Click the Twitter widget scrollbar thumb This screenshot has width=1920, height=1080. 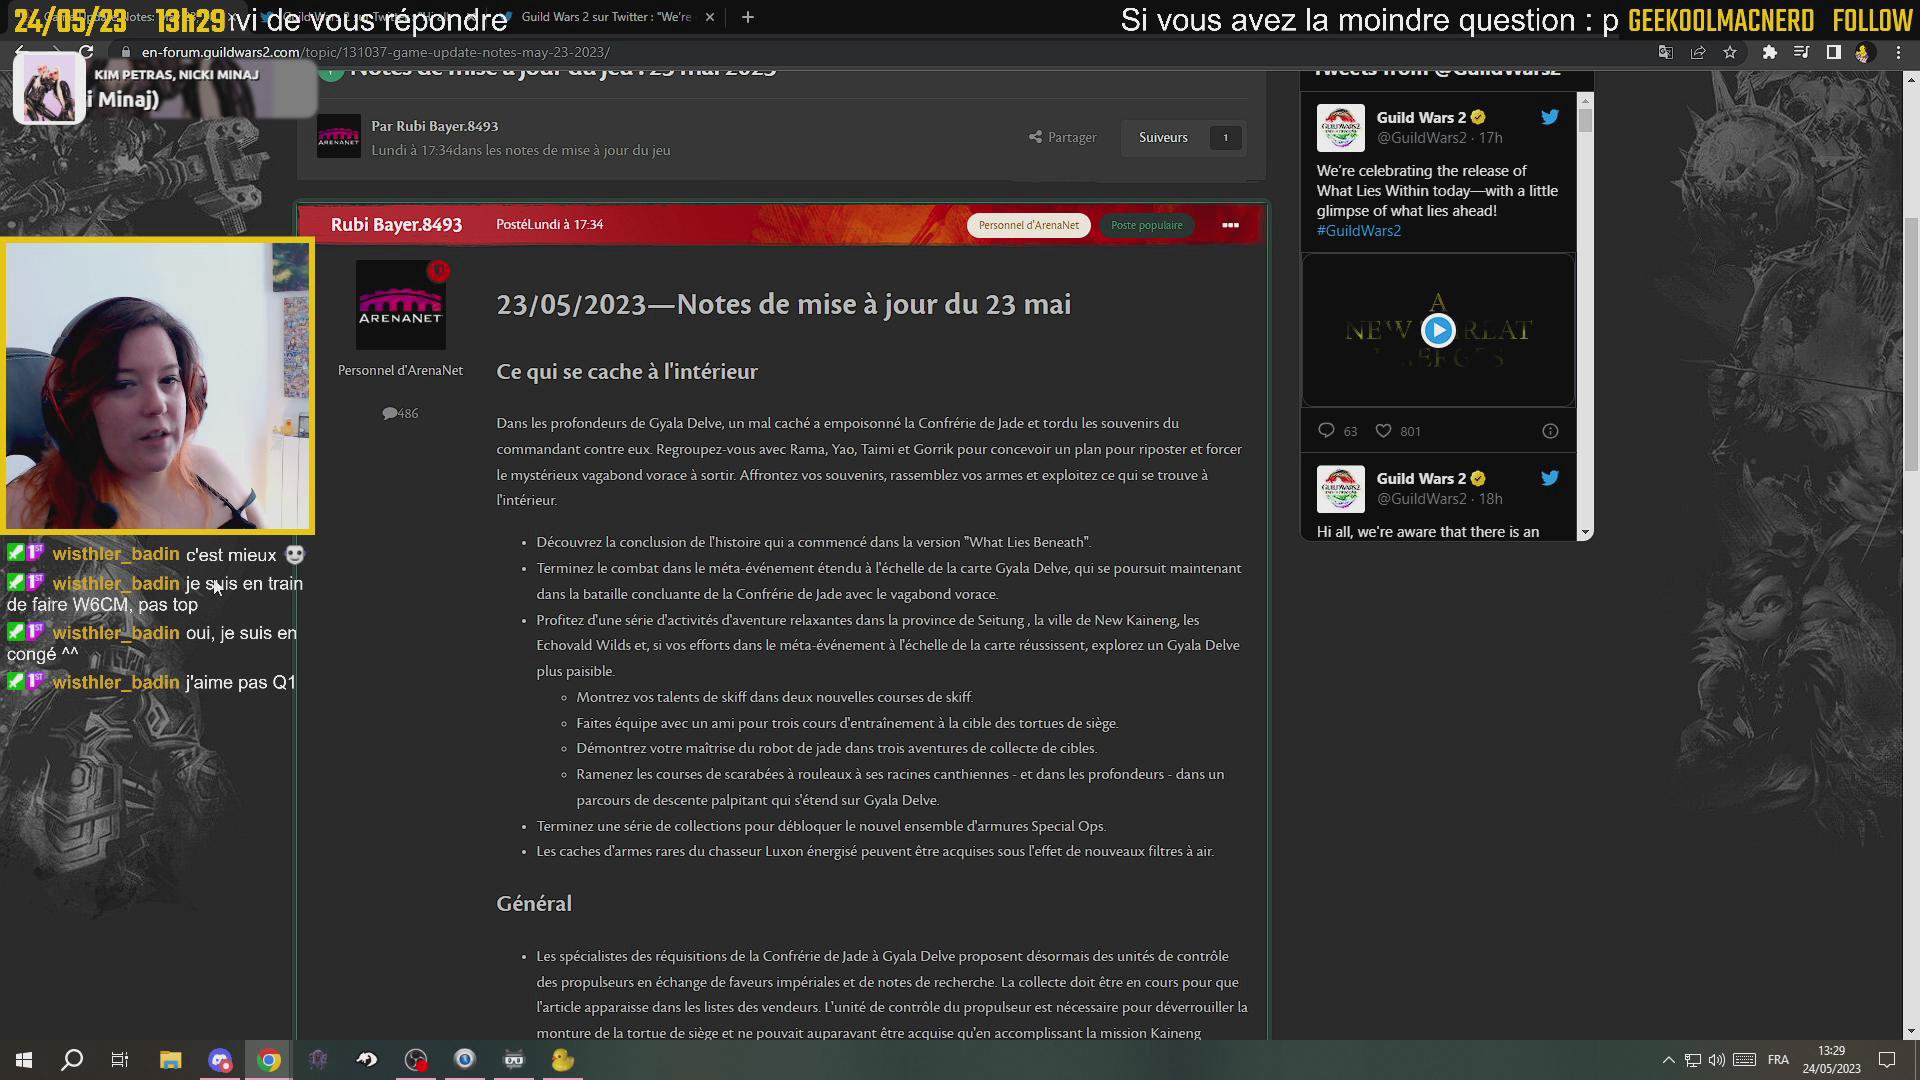click(x=1585, y=120)
